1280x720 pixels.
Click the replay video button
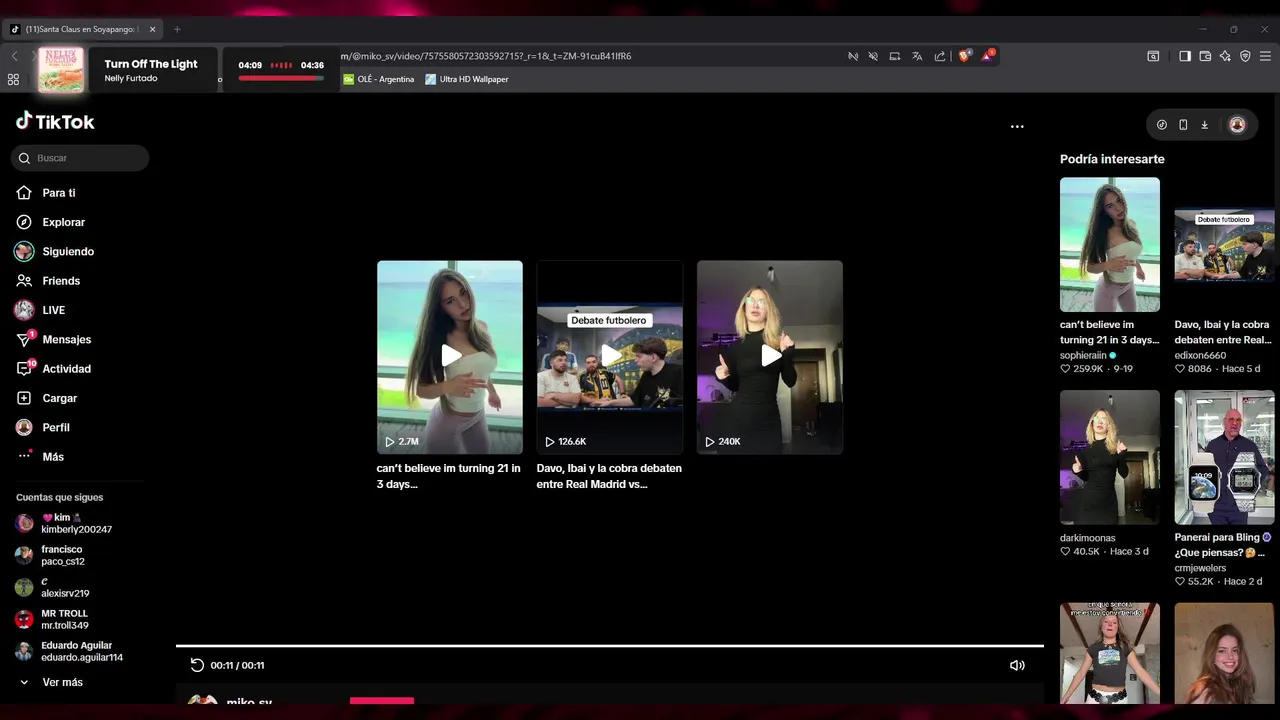coord(197,665)
